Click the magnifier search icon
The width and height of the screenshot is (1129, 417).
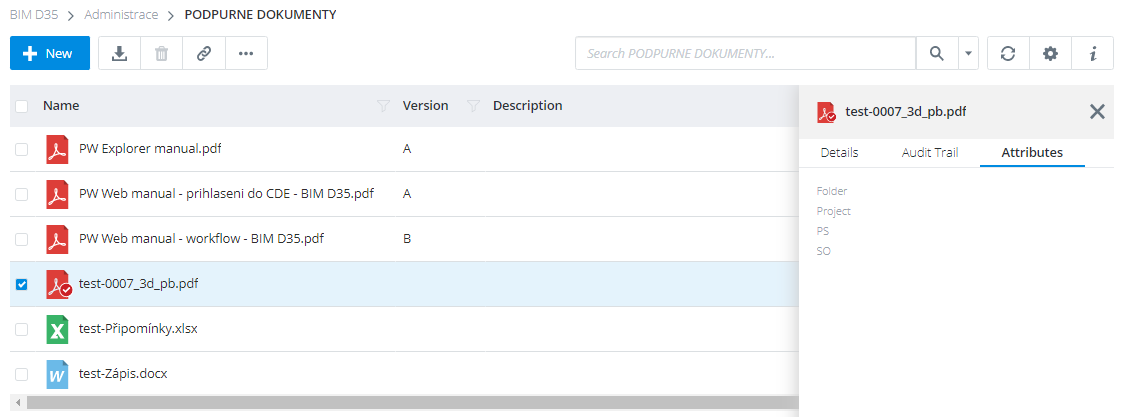point(937,54)
